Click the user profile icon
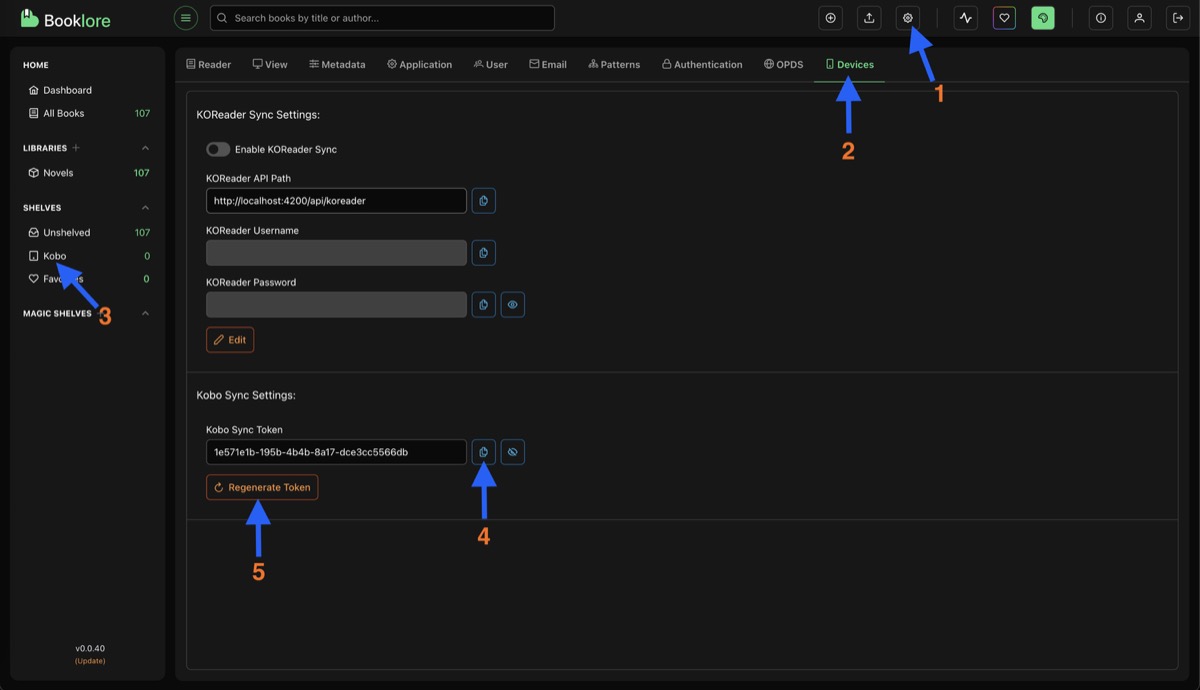1200x690 pixels. pos(1139,18)
